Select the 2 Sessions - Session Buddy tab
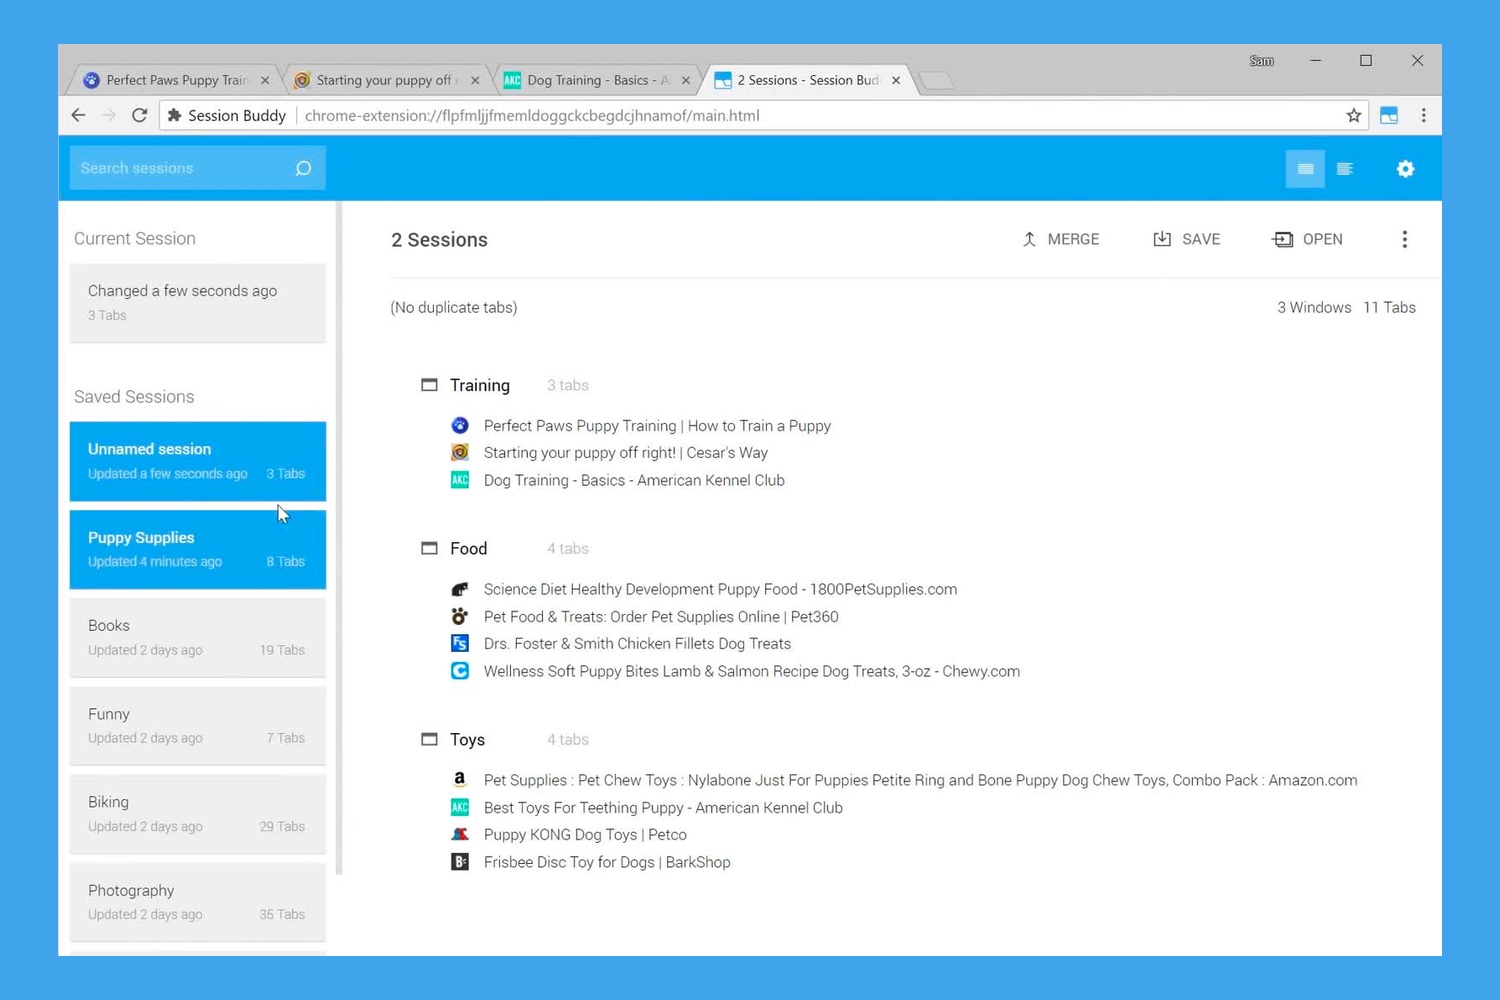The width and height of the screenshot is (1500, 1000). coord(805,80)
